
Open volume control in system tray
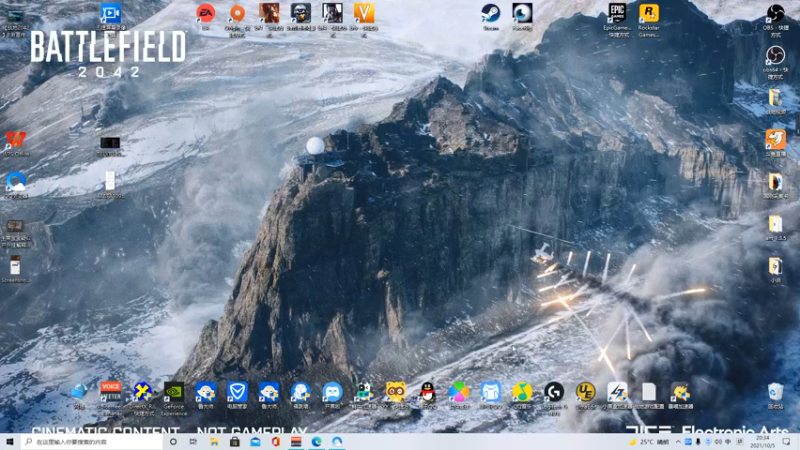coord(718,442)
